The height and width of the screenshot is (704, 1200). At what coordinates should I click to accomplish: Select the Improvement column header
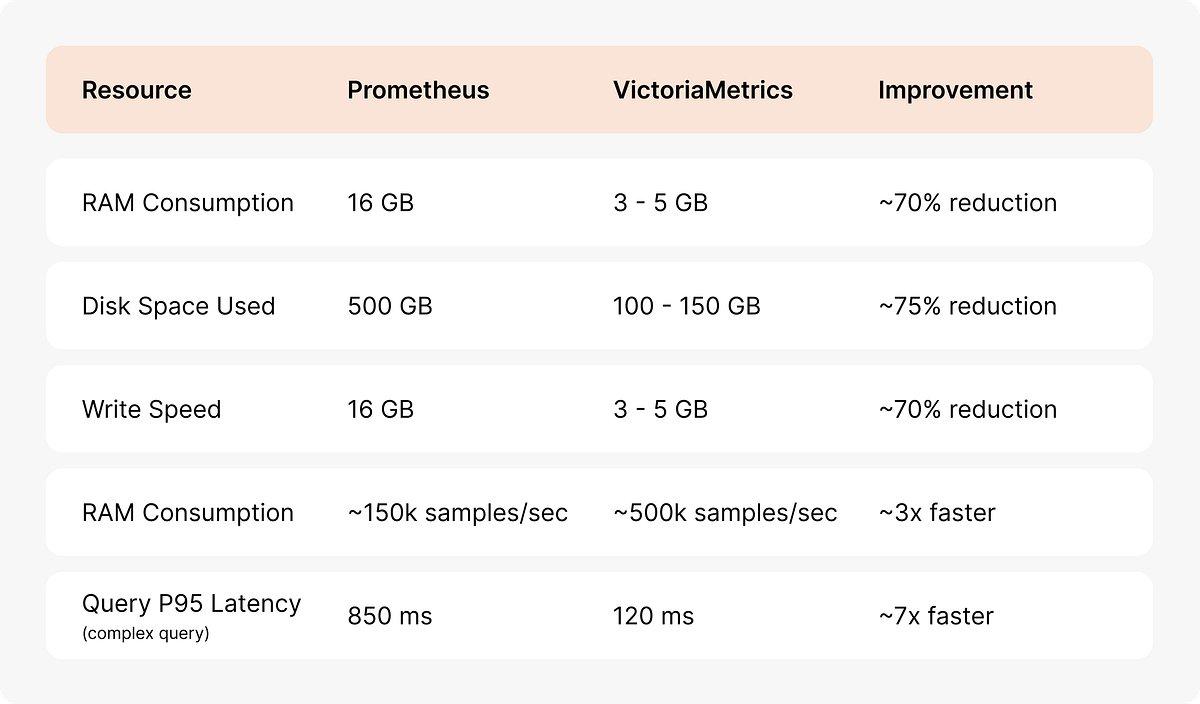(955, 90)
